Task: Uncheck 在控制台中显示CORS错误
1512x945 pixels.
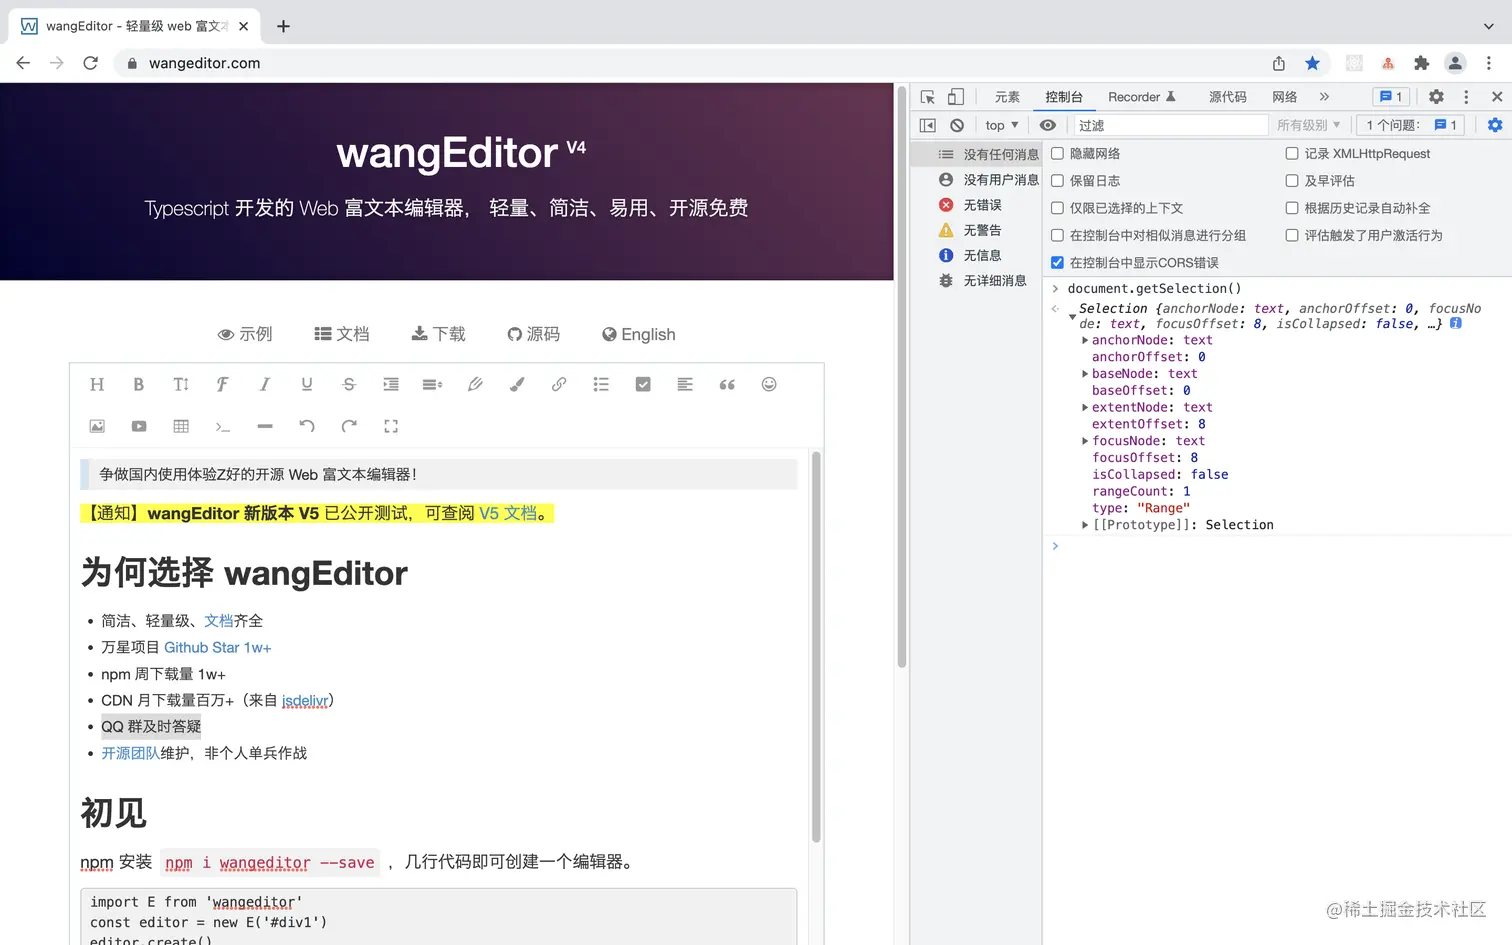Action: [x=1057, y=262]
